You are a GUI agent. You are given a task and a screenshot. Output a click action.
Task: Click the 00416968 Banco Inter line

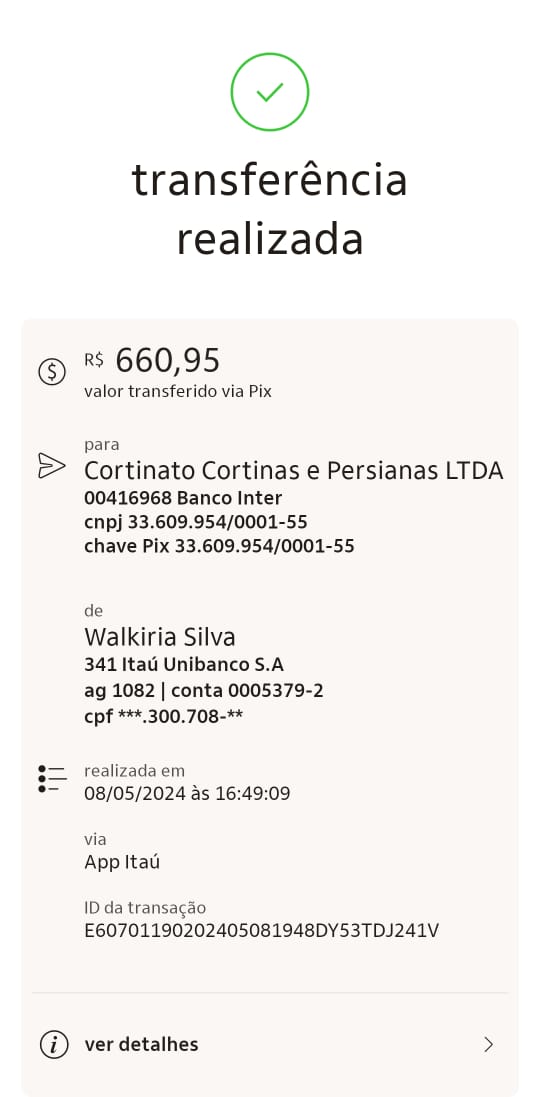point(183,498)
